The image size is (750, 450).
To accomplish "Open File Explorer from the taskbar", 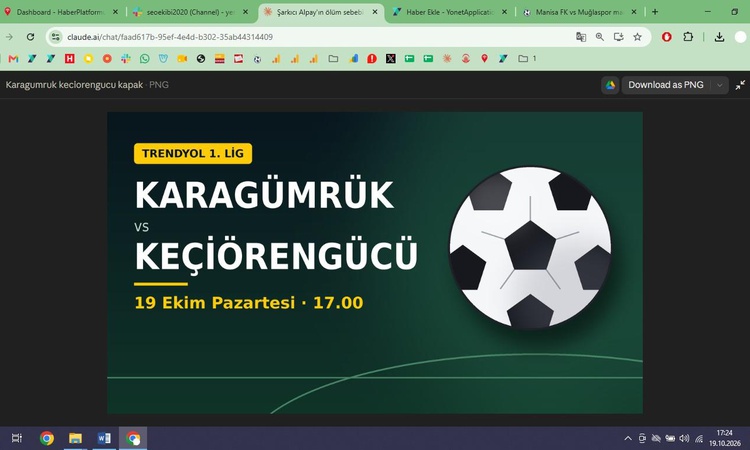I will point(75,438).
